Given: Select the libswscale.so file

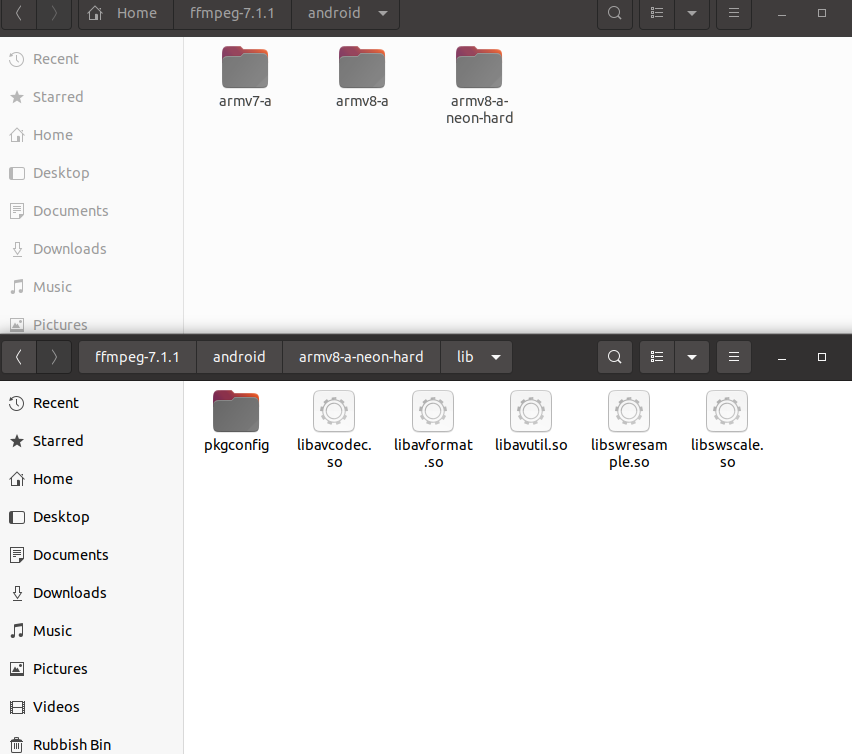Looking at the screenshot, I should click(x=727, y=429).
